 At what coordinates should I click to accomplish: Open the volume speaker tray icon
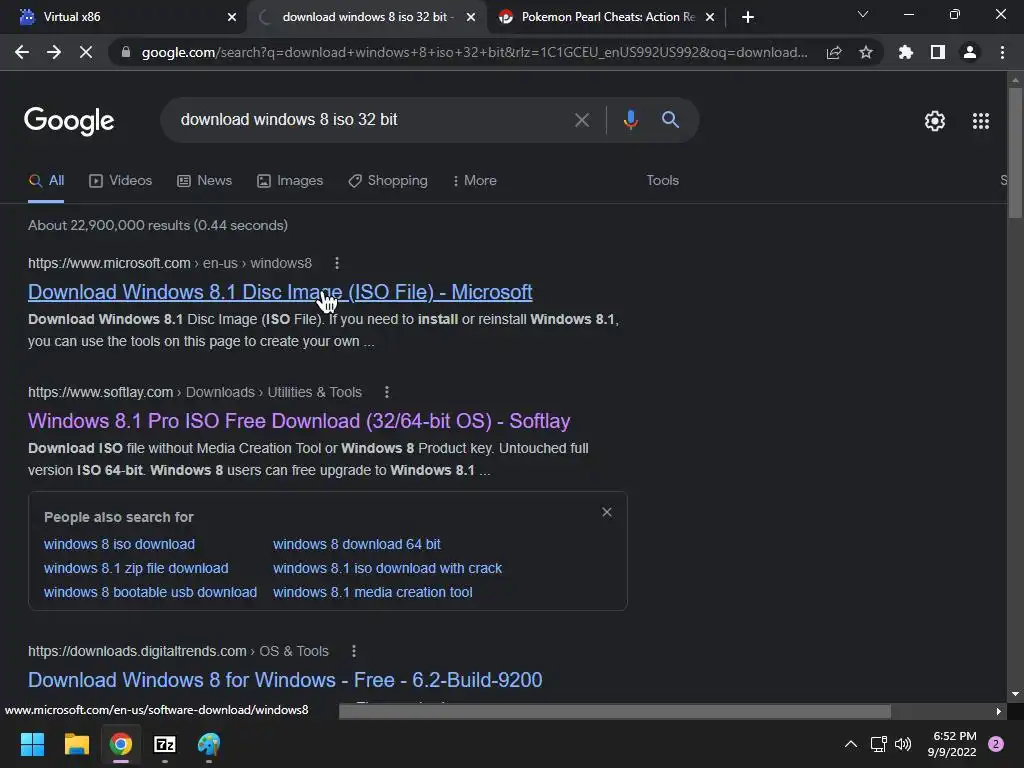tap(903, 744)
